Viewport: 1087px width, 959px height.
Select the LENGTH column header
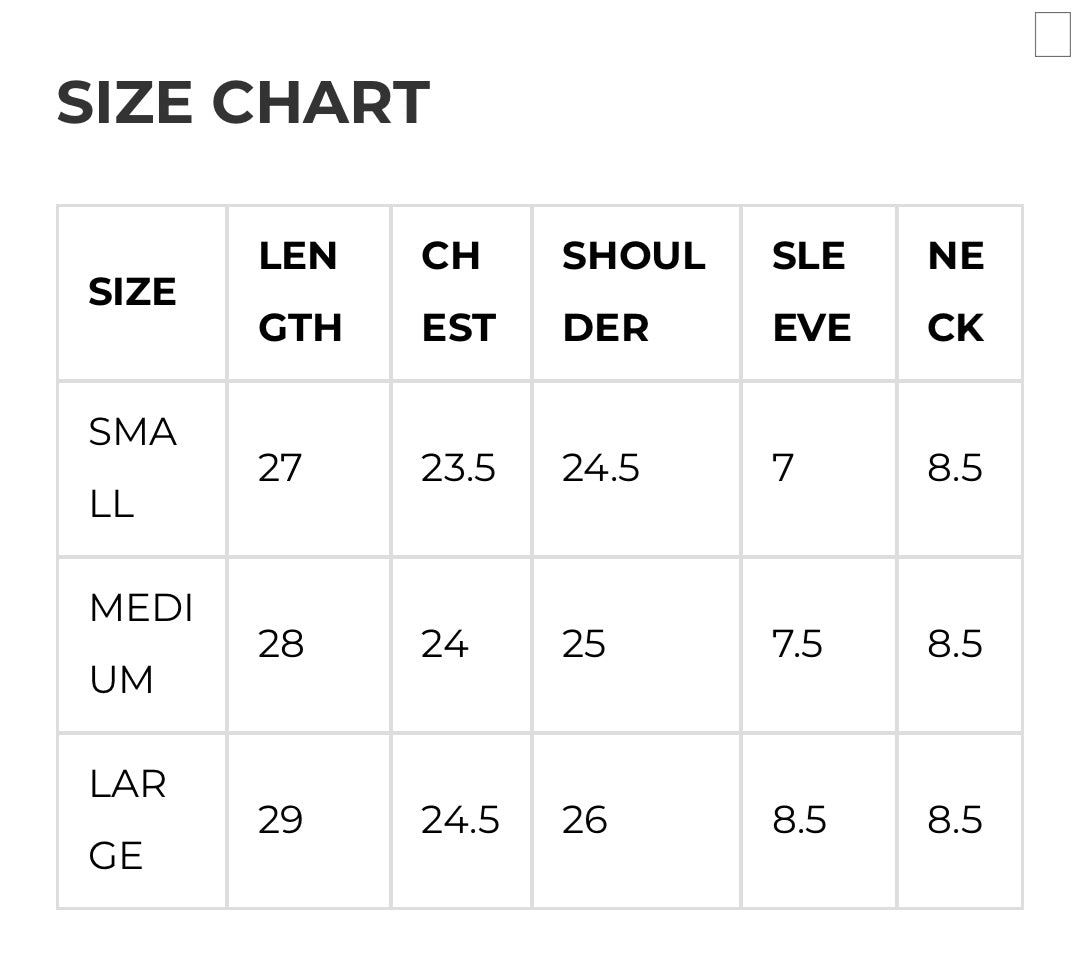click(x=300, y=292)
